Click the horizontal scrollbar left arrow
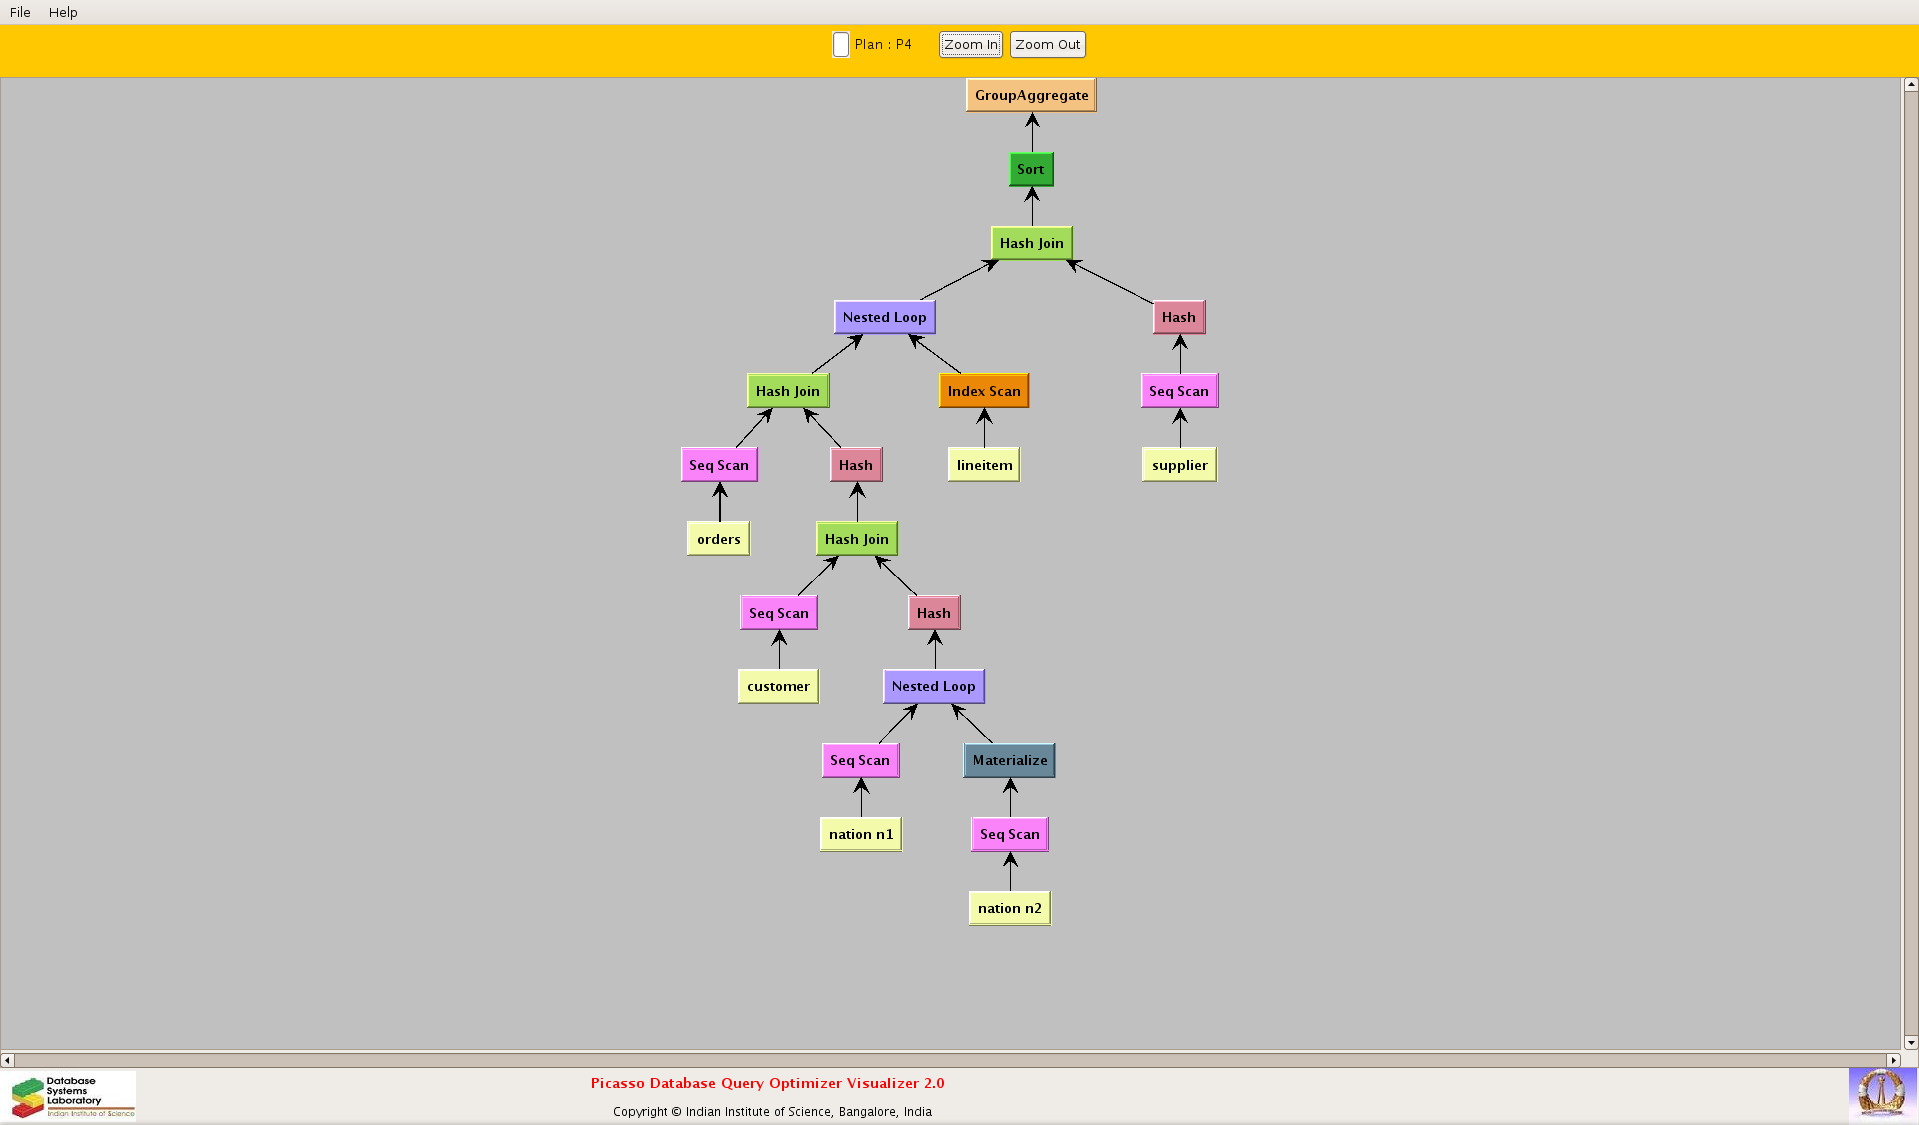The height and width of the screenshot is (1125, 1919). 8,1060
